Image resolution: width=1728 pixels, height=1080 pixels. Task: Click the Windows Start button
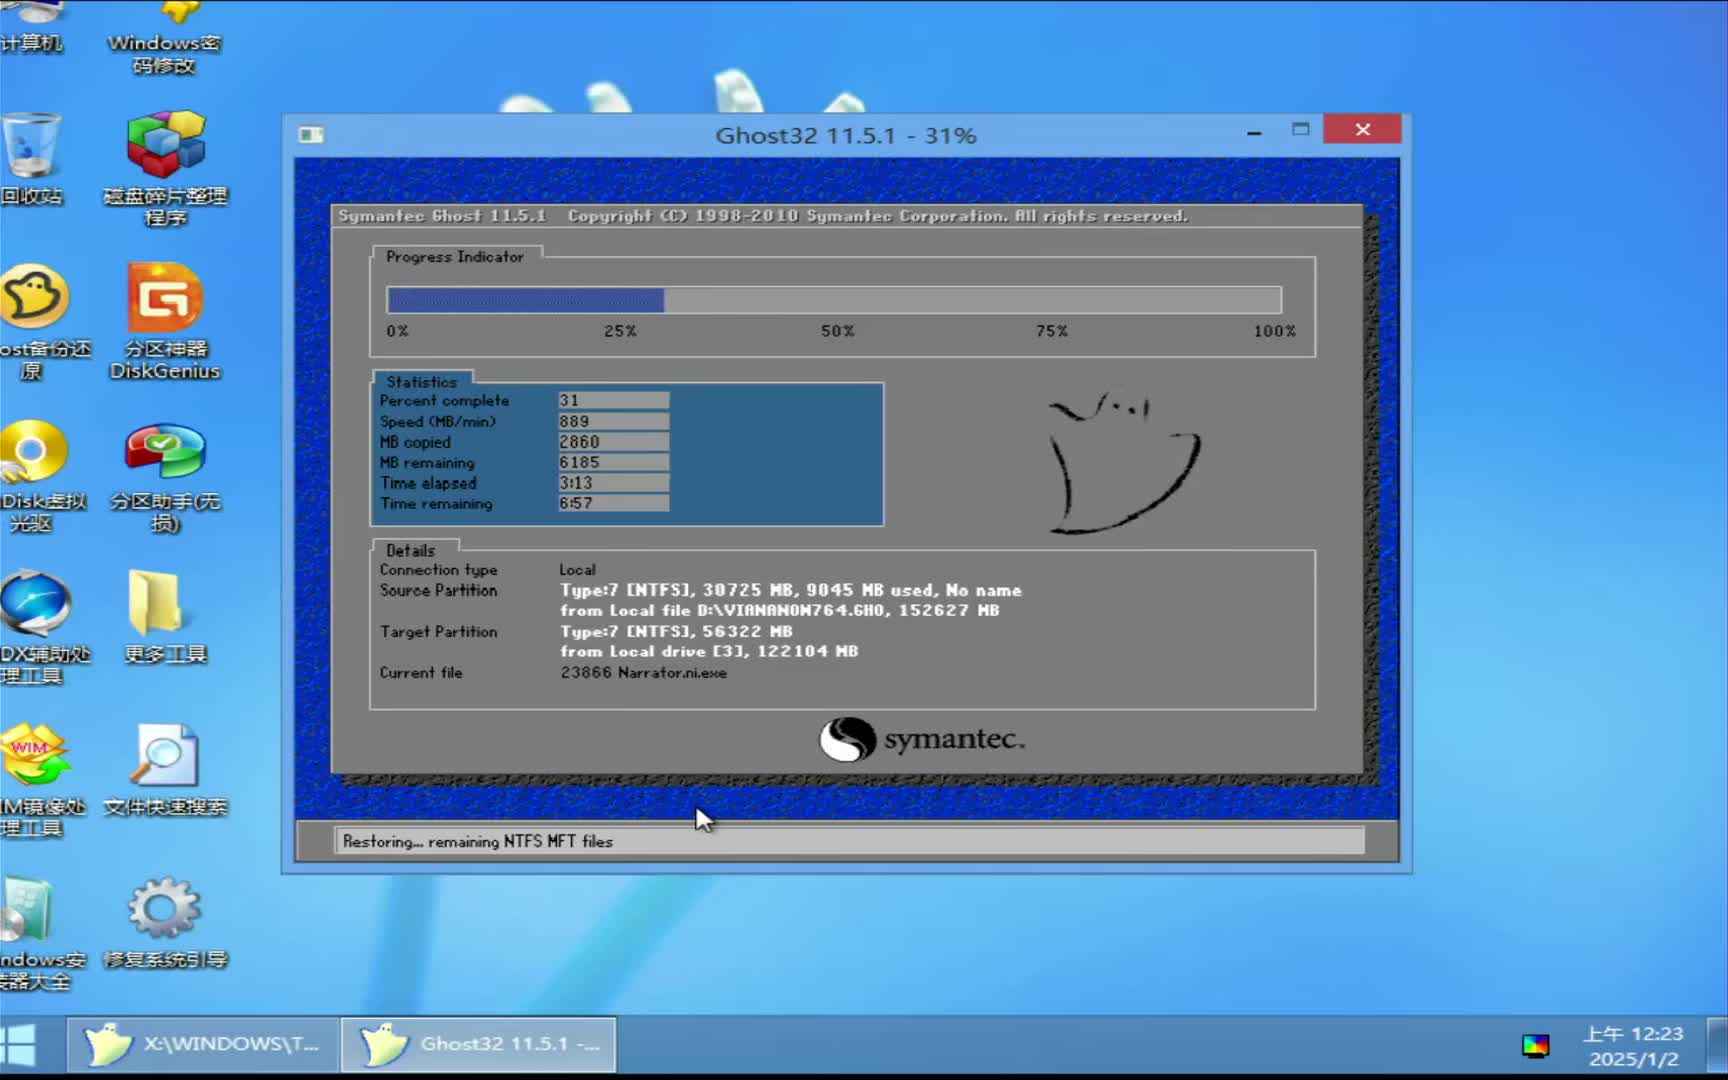(x=20, y=1045)
